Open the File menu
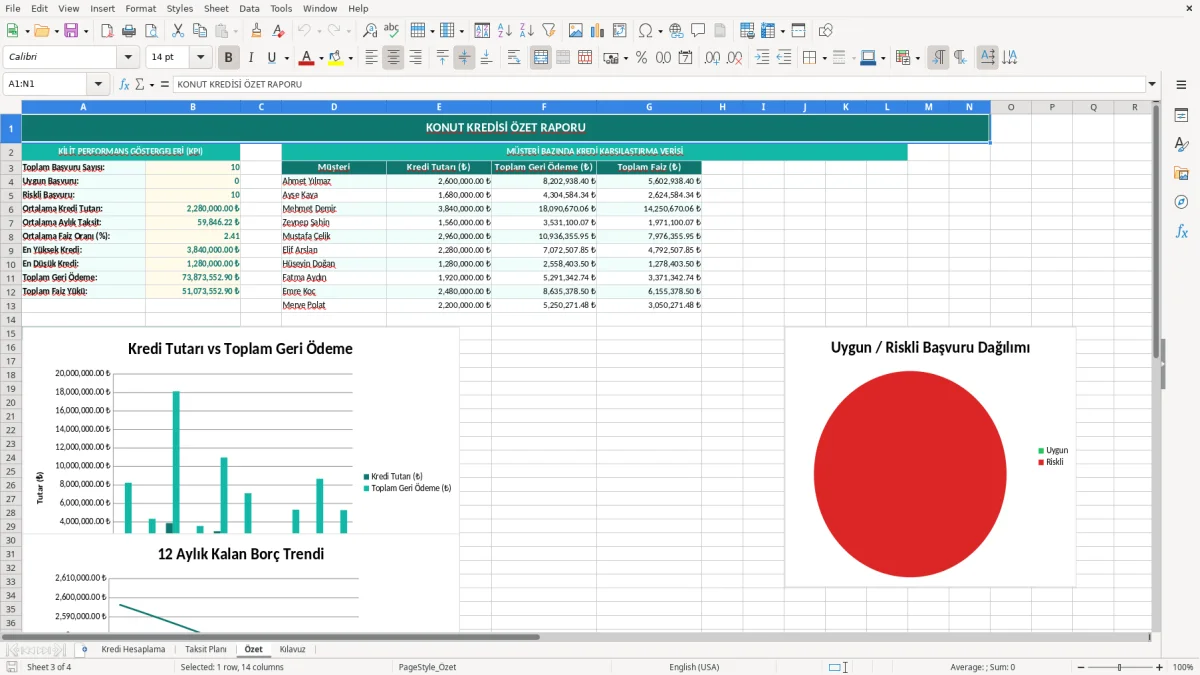1200x675 pixels. coord(13,8)
